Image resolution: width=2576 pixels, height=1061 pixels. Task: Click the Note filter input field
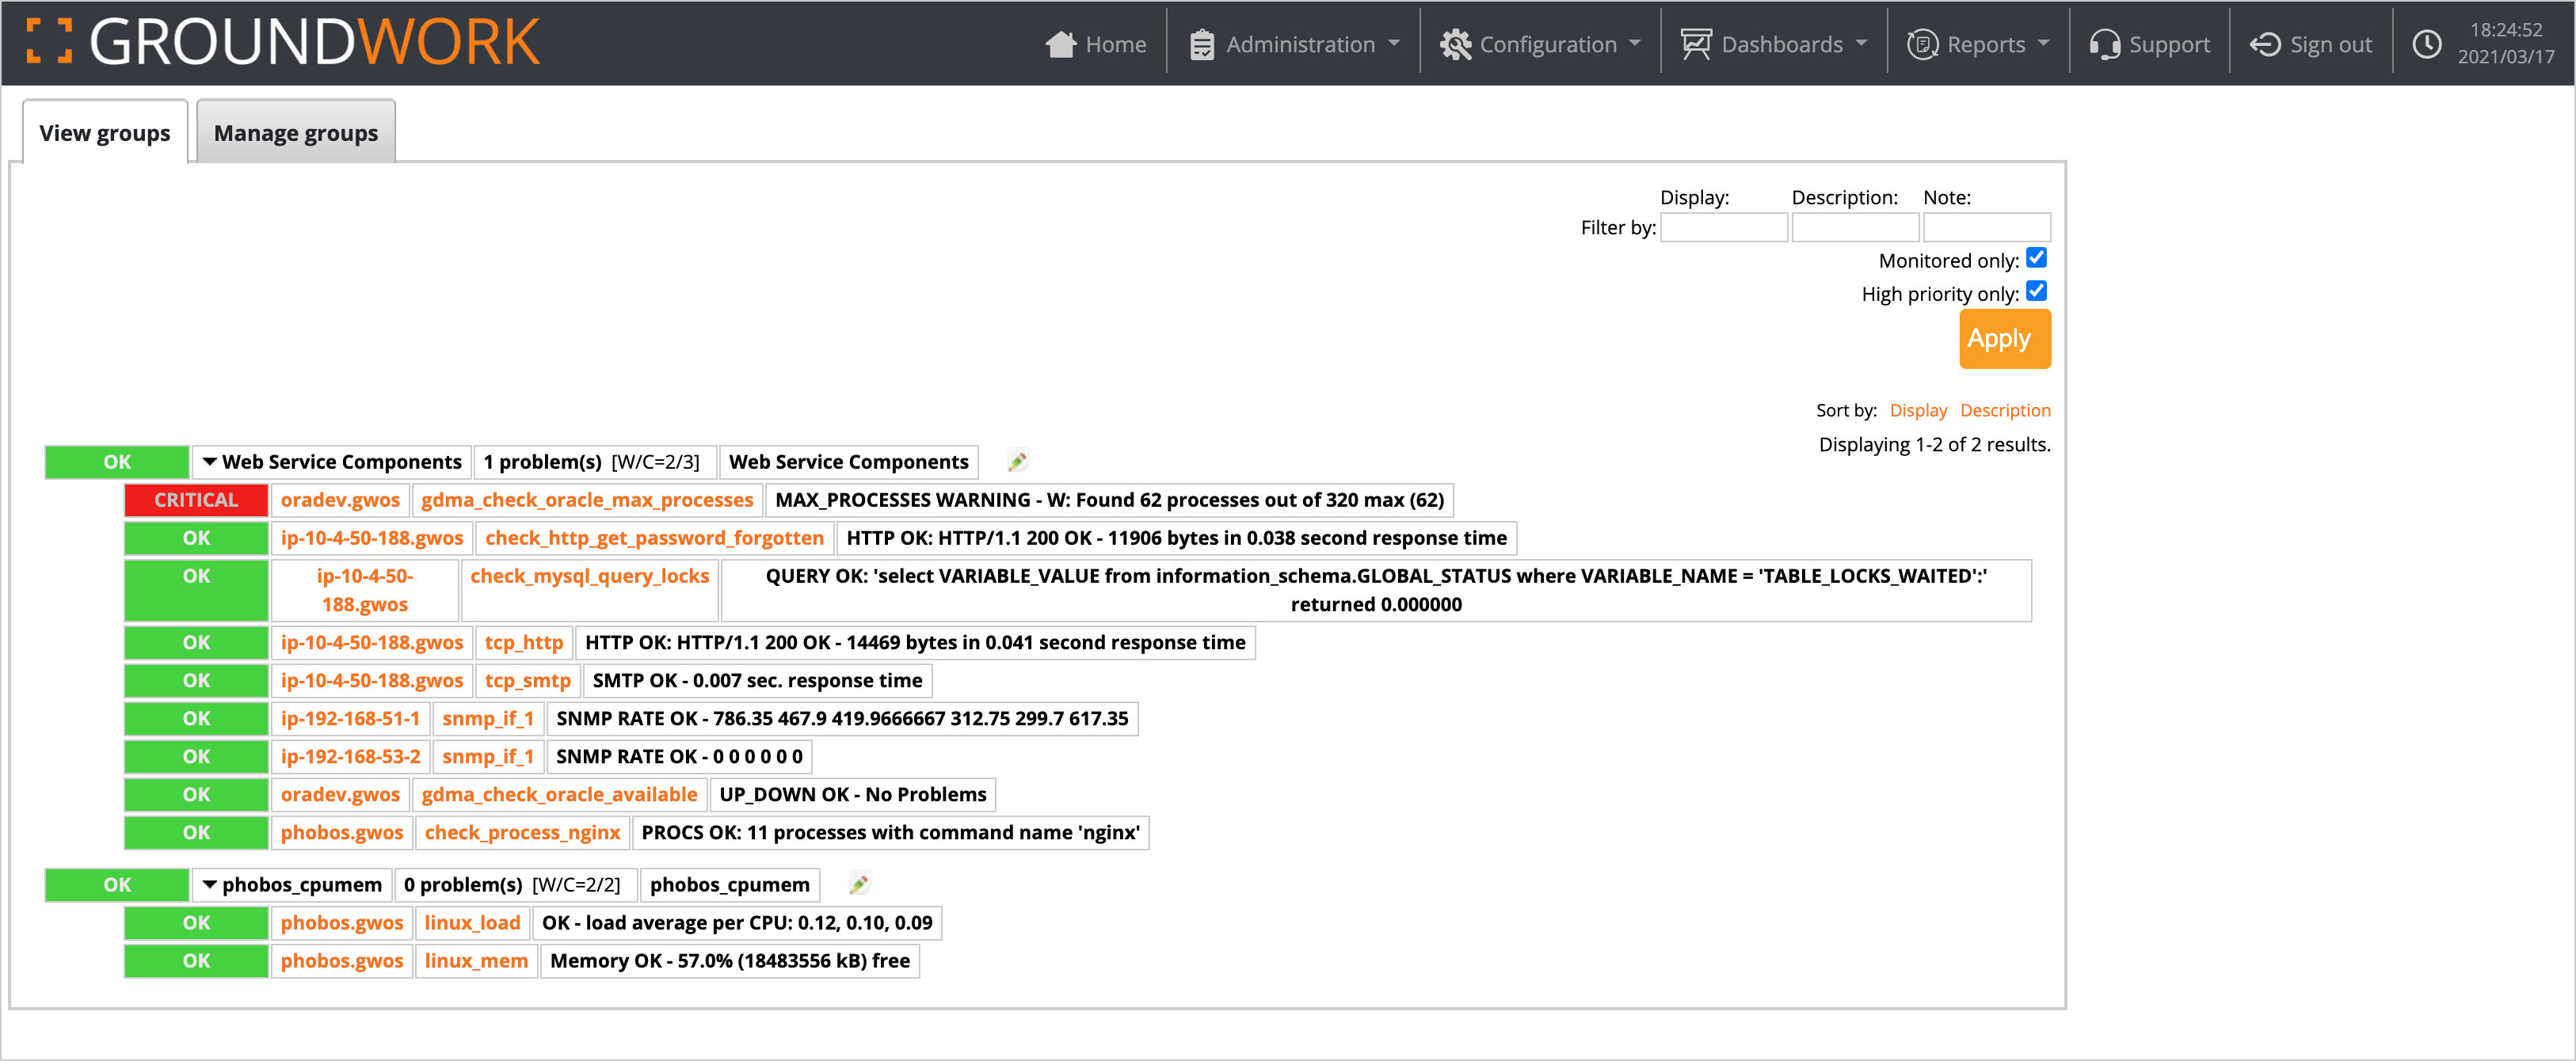click(1986, 227)
